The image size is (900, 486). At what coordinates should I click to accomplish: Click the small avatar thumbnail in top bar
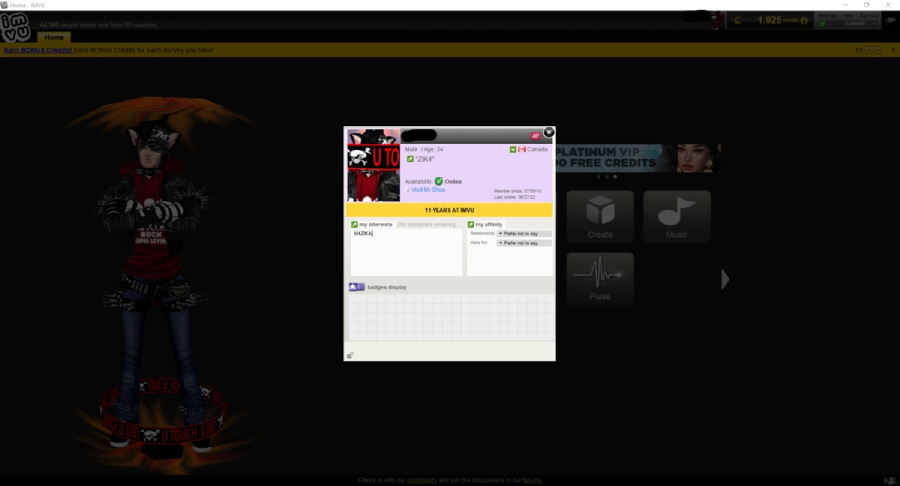pos(719,21)
